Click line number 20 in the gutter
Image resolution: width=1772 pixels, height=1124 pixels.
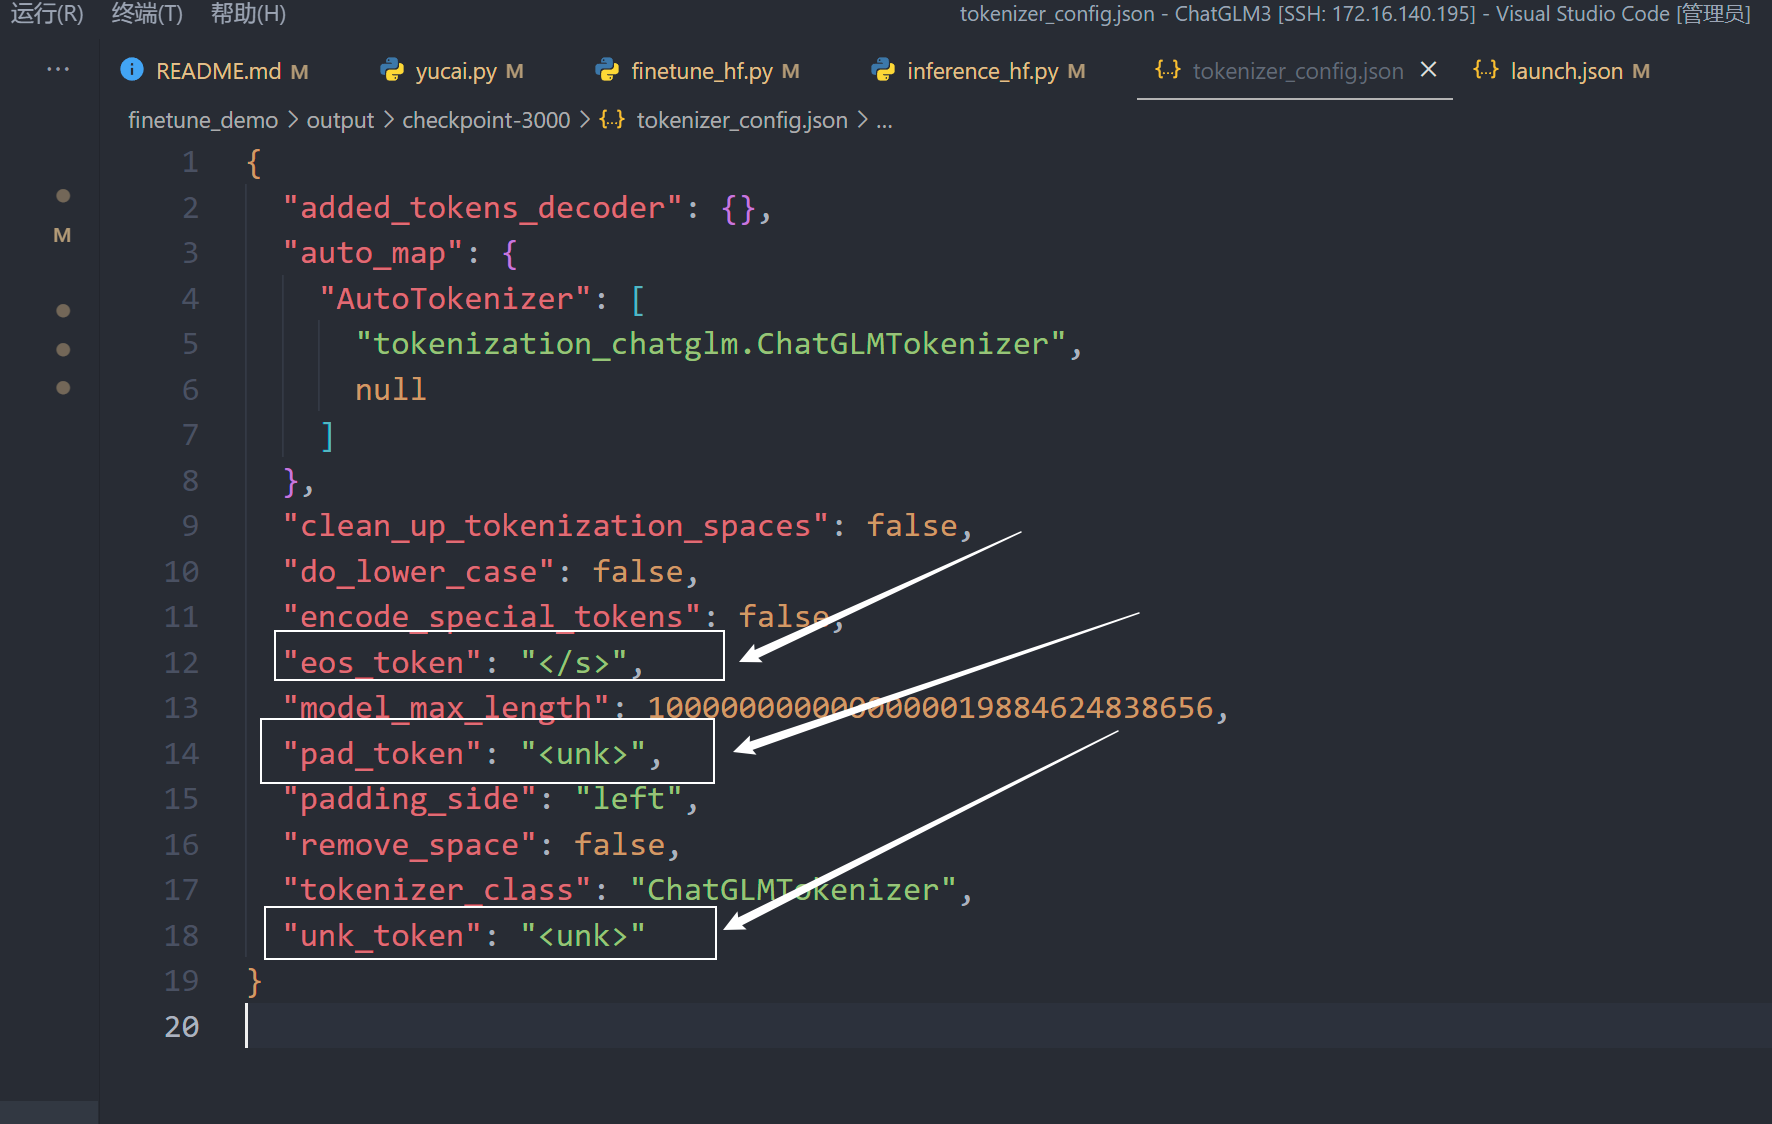point(181,1026)
